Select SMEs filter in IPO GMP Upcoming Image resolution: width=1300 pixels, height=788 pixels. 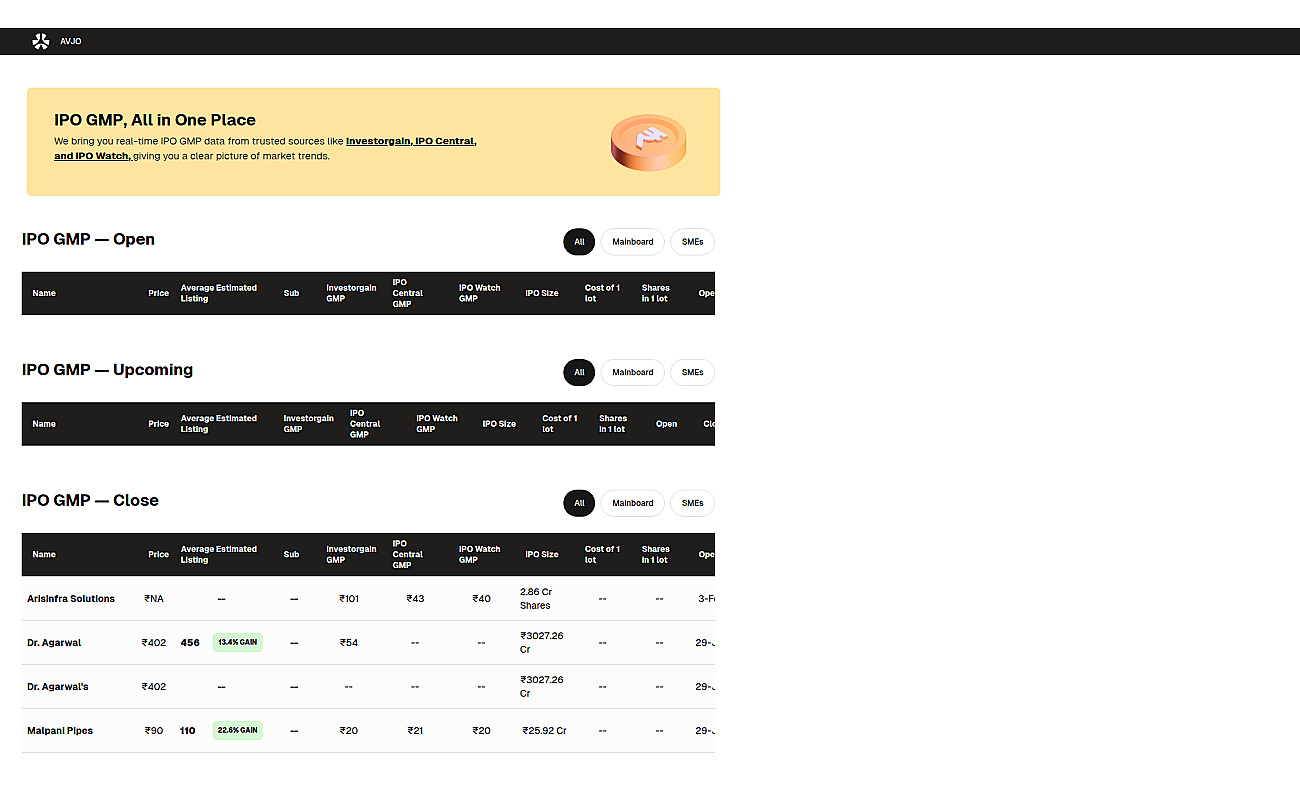[x=693, y=372]
